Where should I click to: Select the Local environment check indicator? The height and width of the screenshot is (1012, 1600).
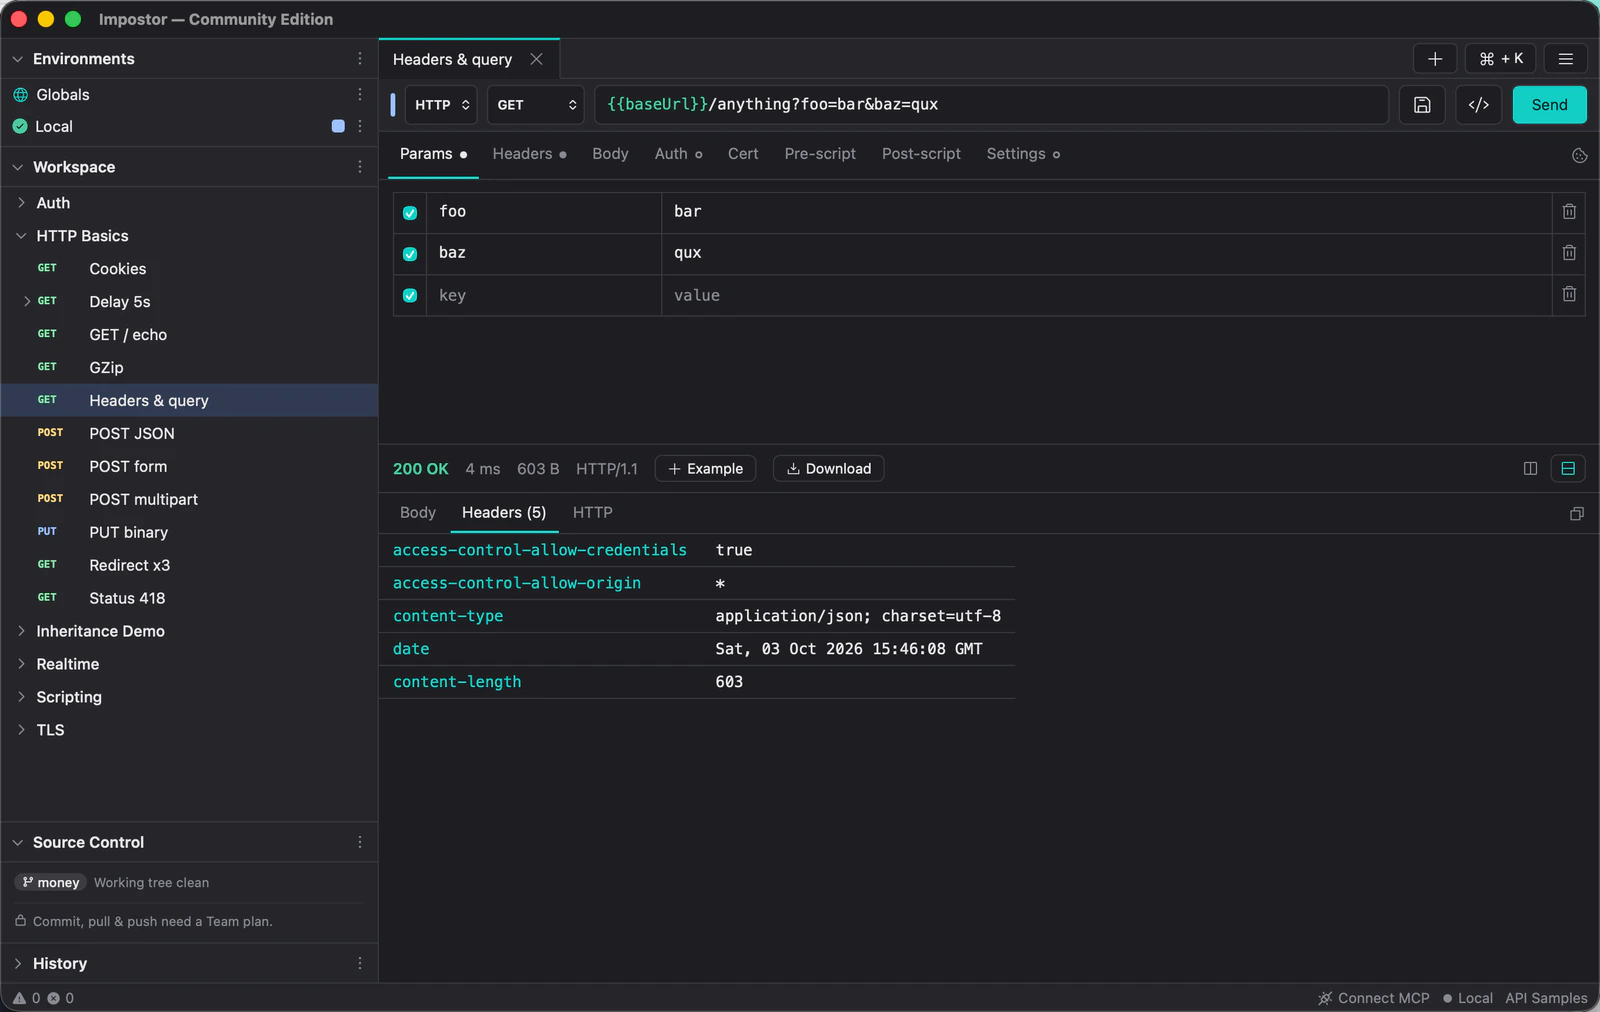pos(20,126)
